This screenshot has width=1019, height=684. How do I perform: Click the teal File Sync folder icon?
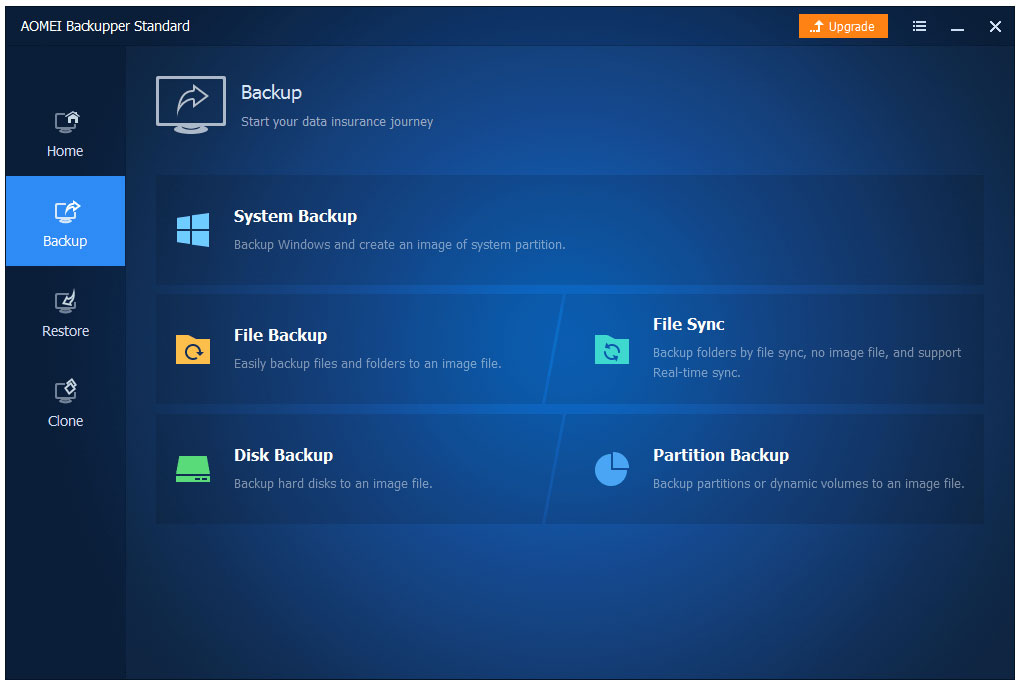point(612,349)
